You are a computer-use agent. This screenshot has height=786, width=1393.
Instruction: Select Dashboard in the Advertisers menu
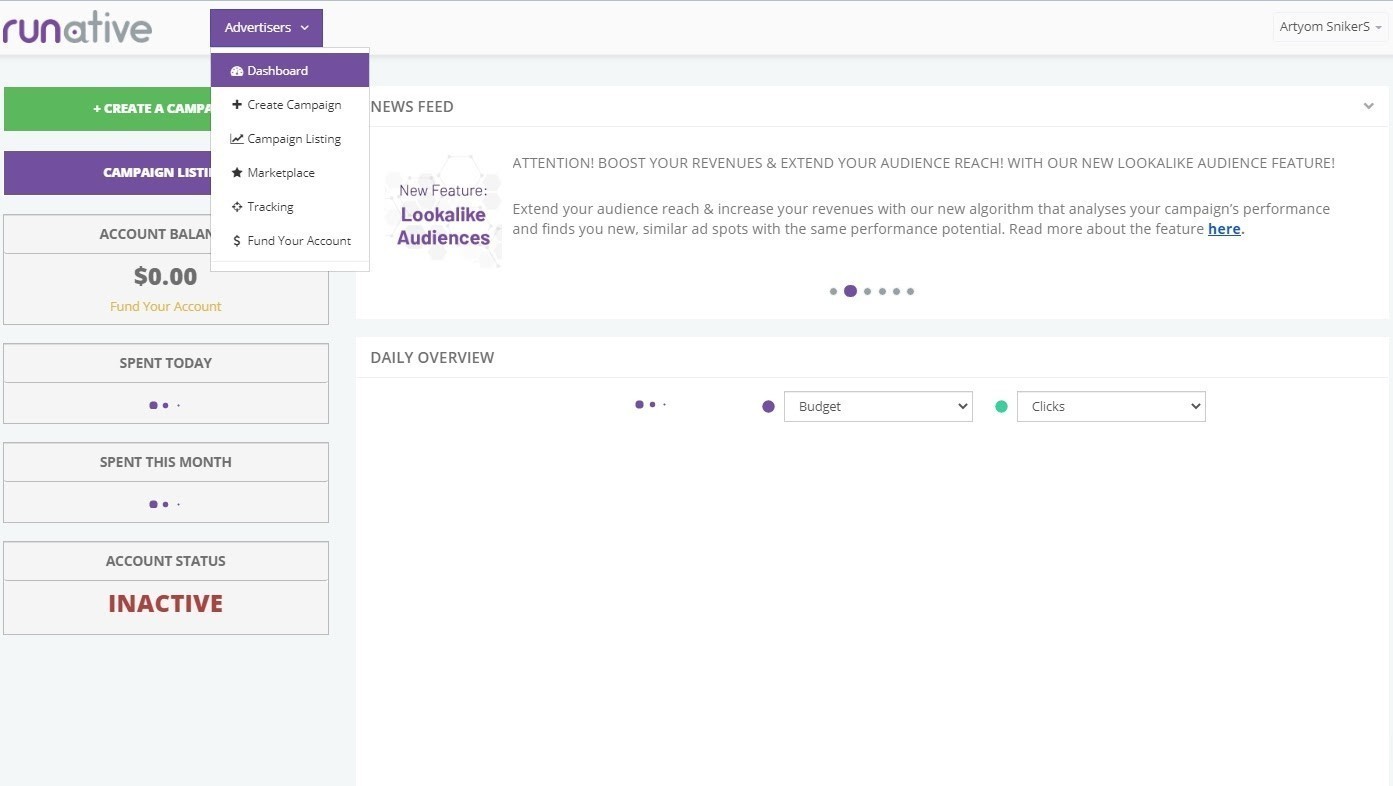(290, 71)
